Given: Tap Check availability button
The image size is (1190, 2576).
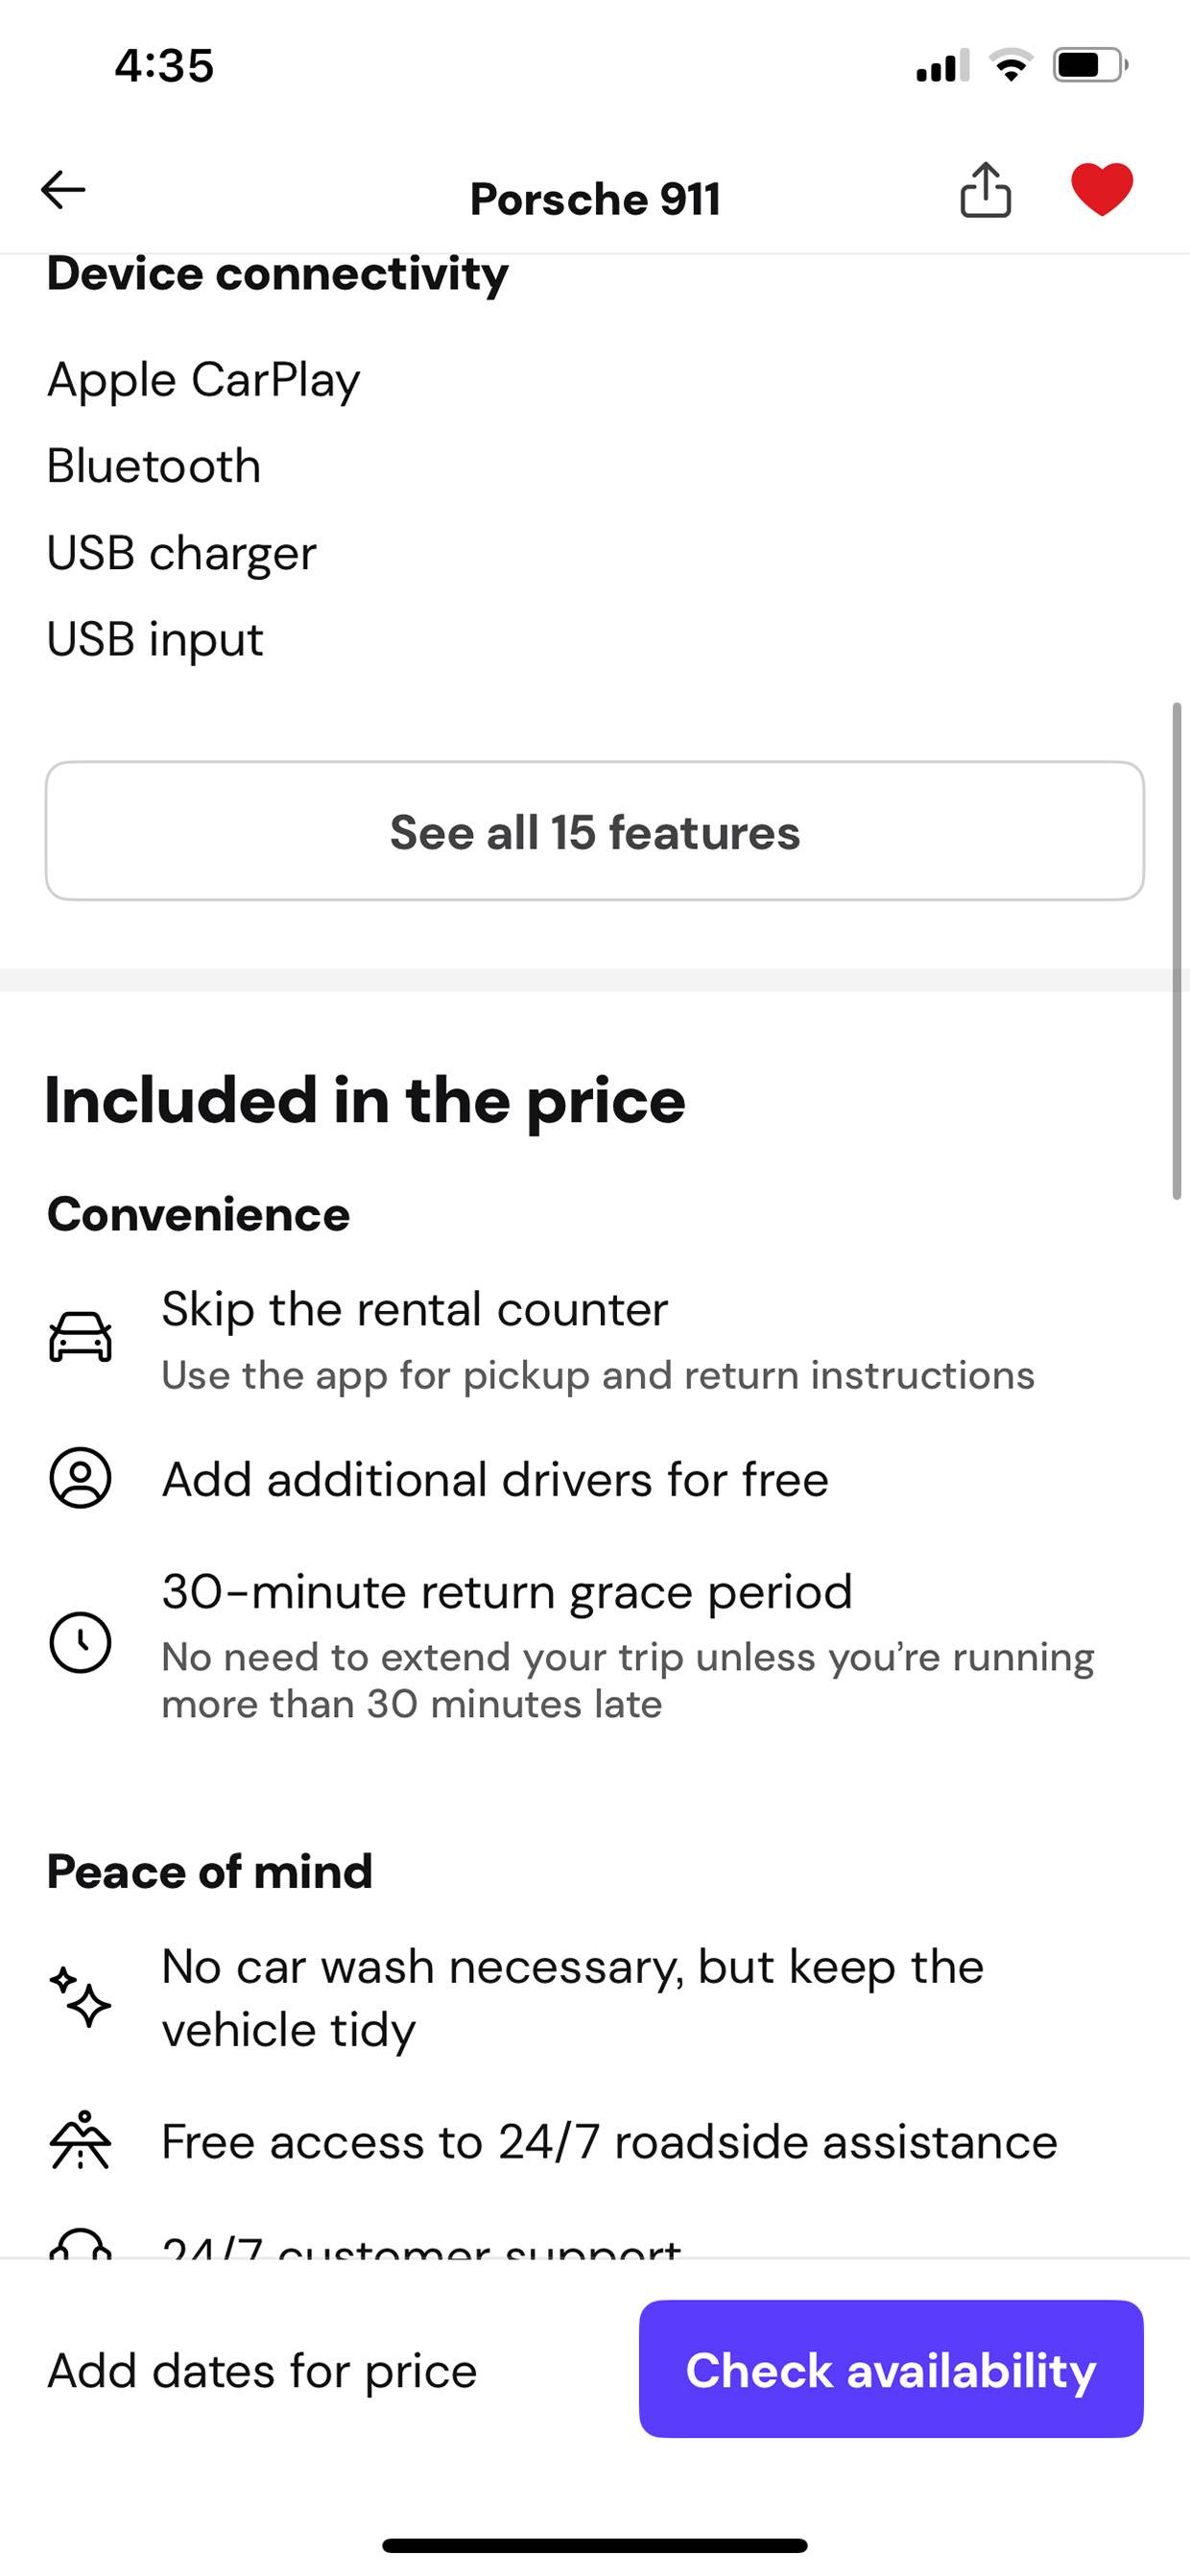Looking at the screenshot, I should point(891,2369).
